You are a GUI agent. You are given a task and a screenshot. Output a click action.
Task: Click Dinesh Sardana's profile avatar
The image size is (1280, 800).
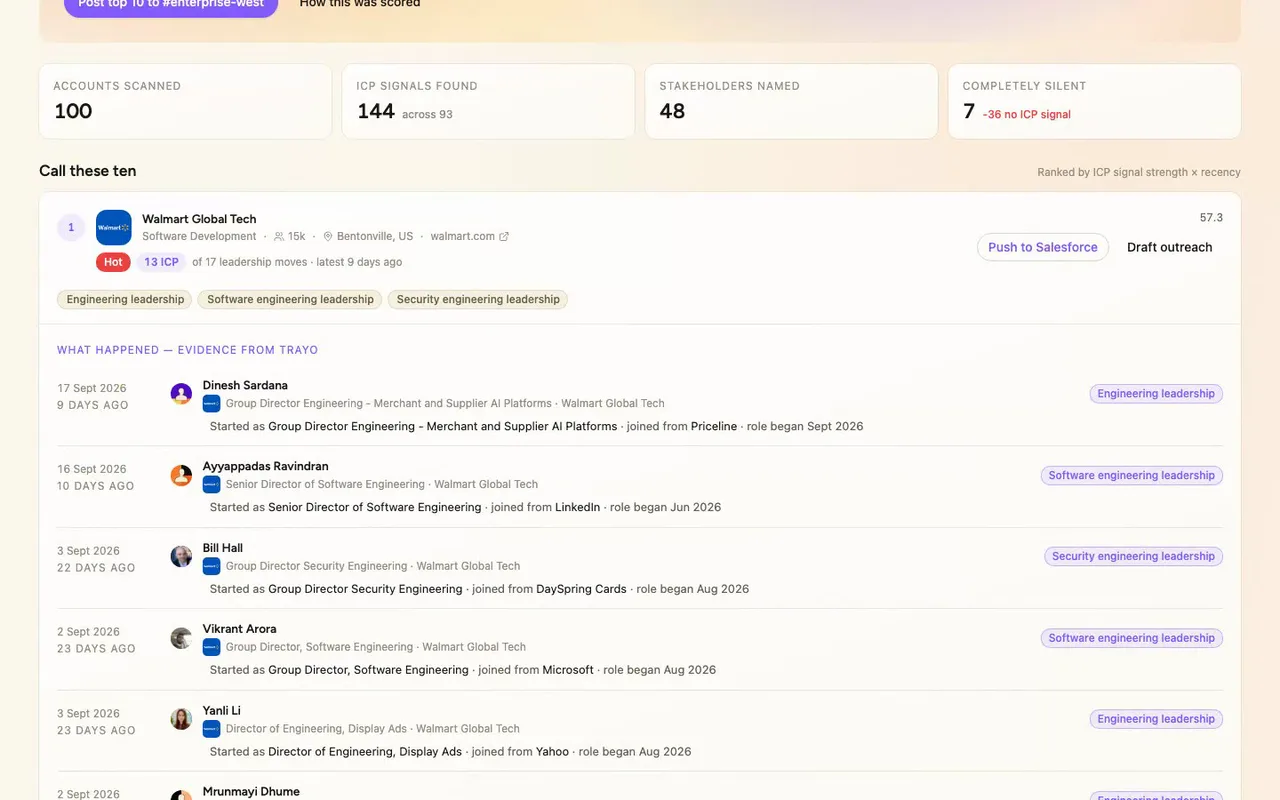pos(181,394)
